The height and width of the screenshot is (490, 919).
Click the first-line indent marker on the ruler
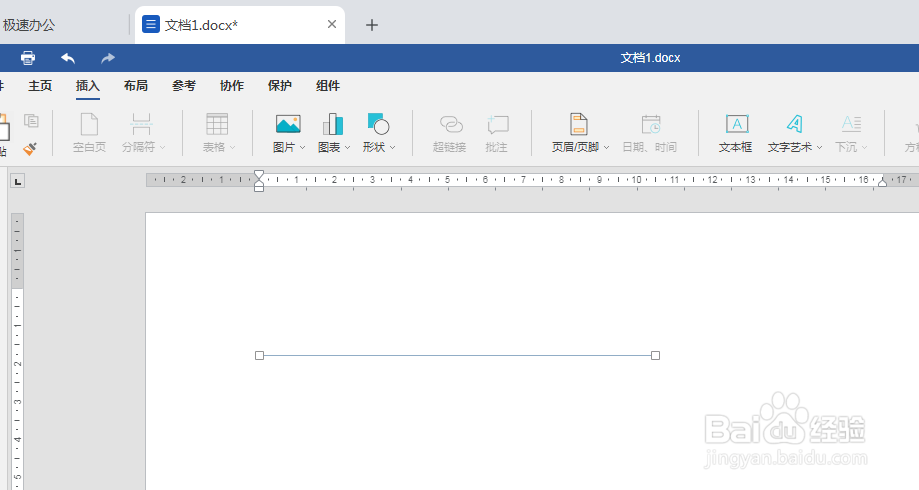point(258,175)
